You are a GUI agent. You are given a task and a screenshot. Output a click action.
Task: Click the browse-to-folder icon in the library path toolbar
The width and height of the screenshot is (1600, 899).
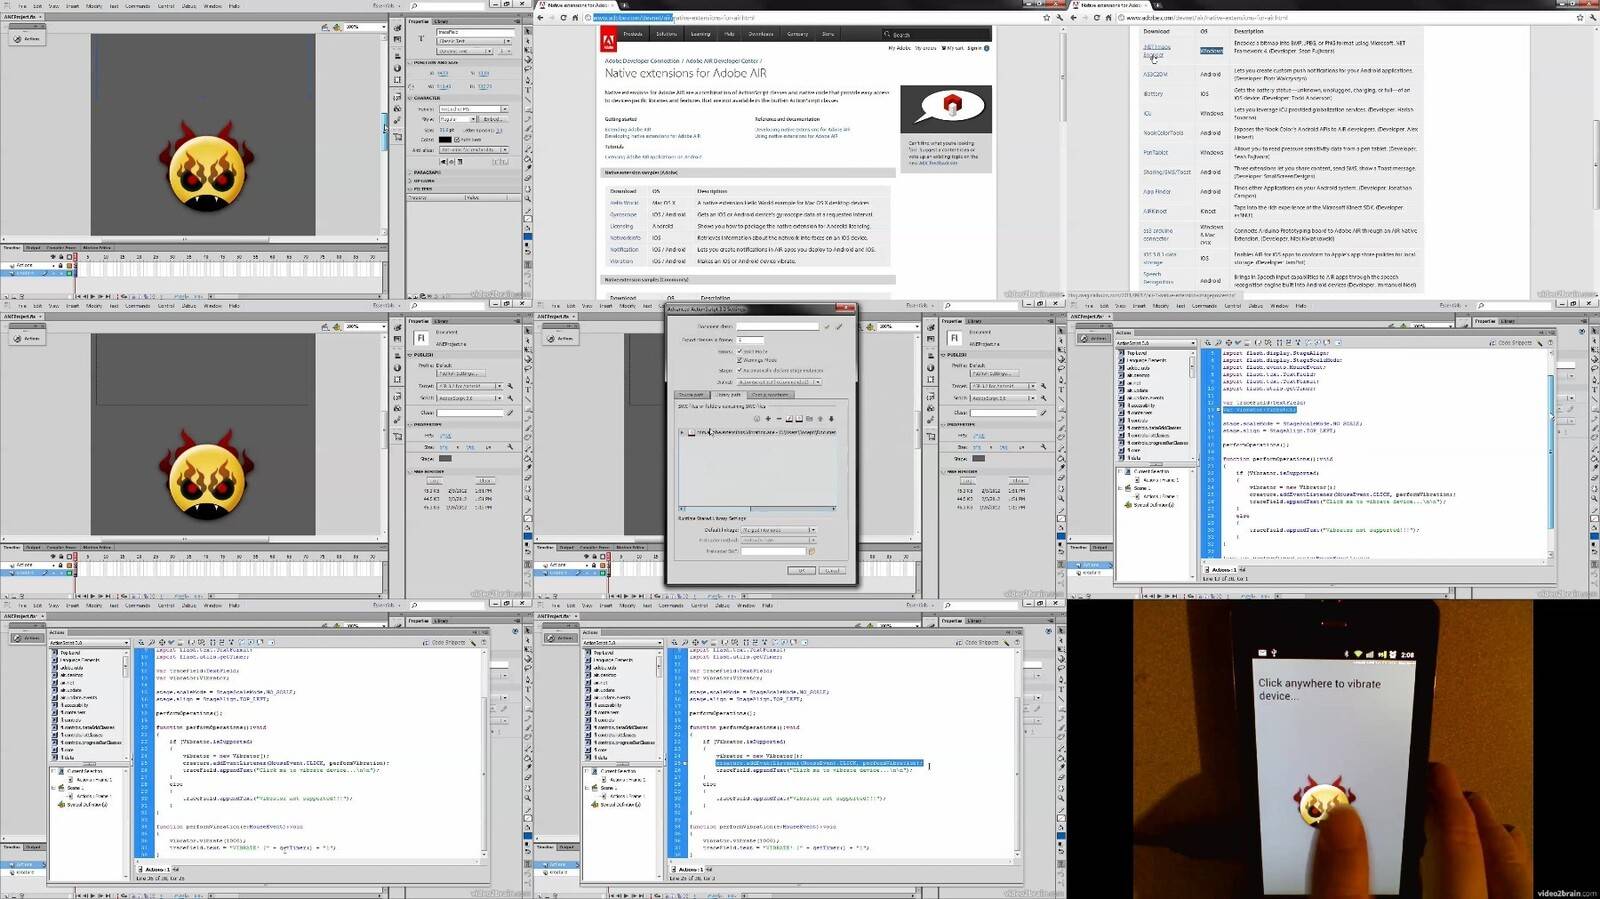(x=810, y=419)
